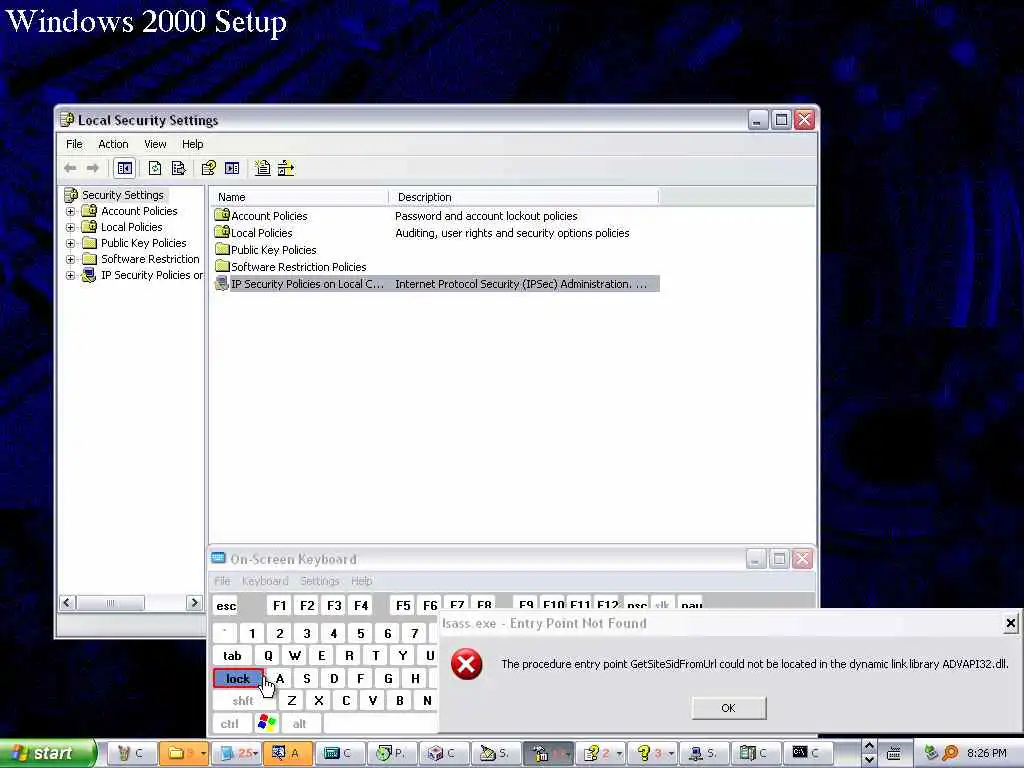
Task: Click the Refresh toolbar icon
Action: (155, 168)
